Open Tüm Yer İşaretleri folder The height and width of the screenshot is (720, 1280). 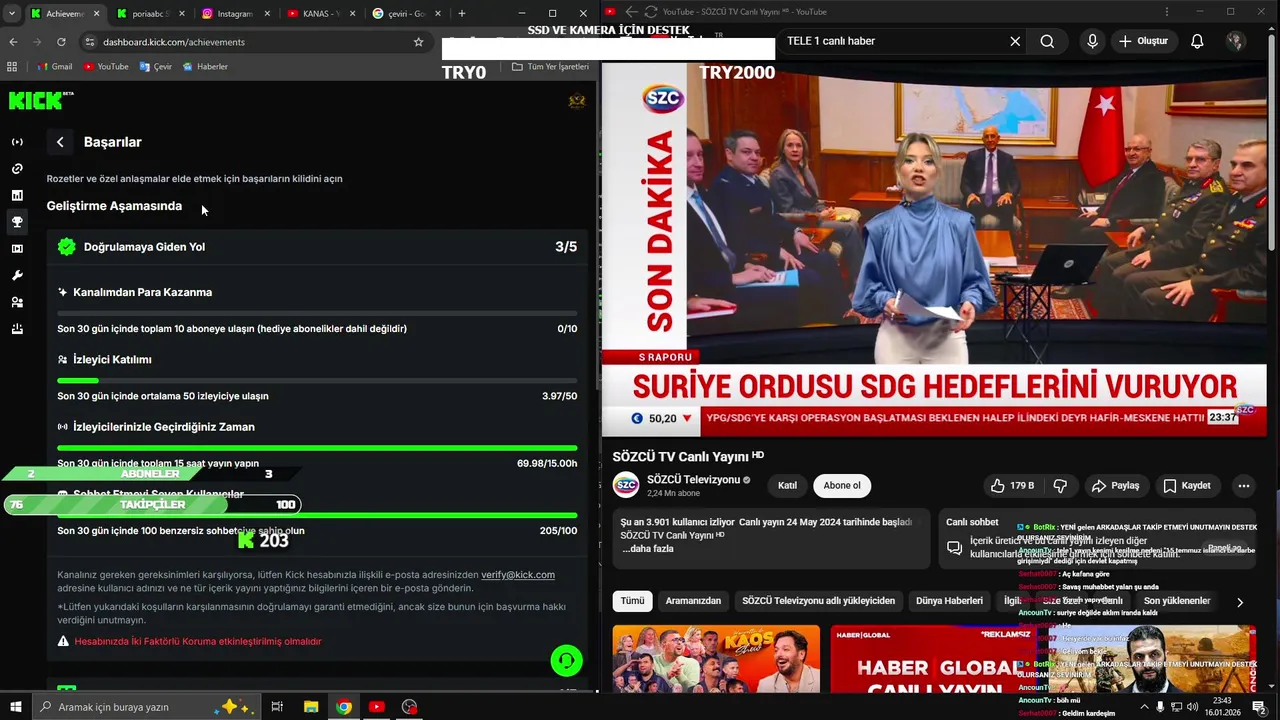click(x=550, y=66)
